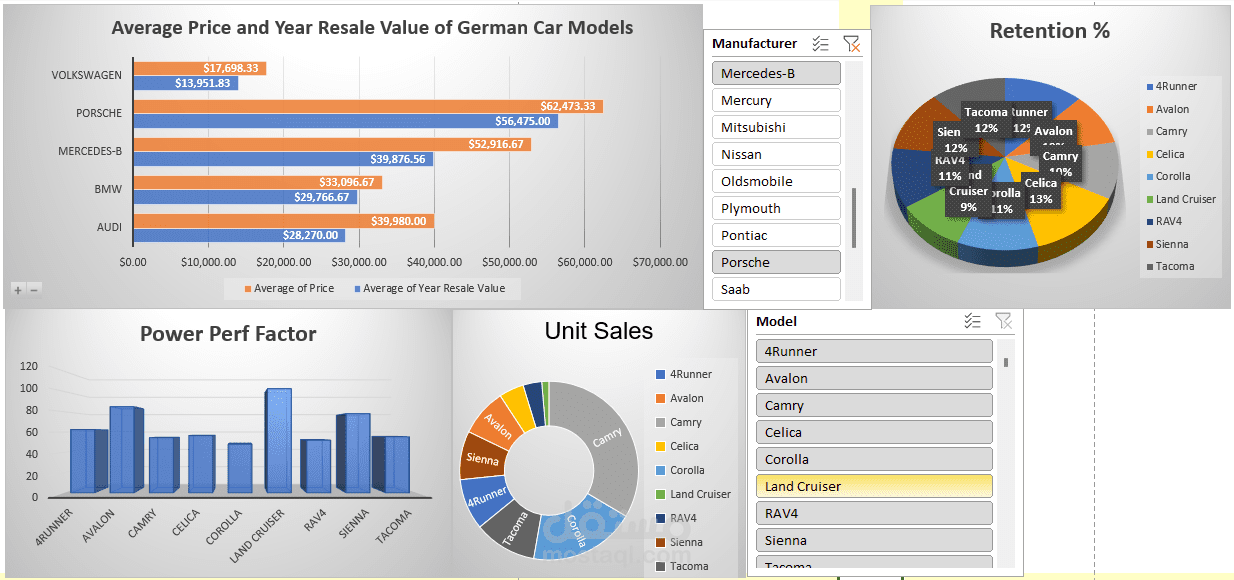The height and width of the screenshot is (580, 1234).
Task: Choose Camry in Model slicer
Action: point(874,405)
